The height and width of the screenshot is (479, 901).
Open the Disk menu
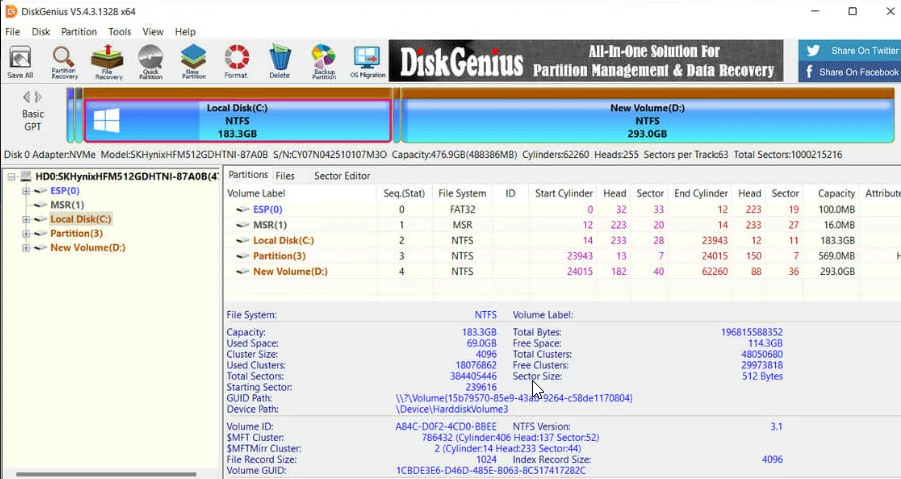[x=41, y=32]
